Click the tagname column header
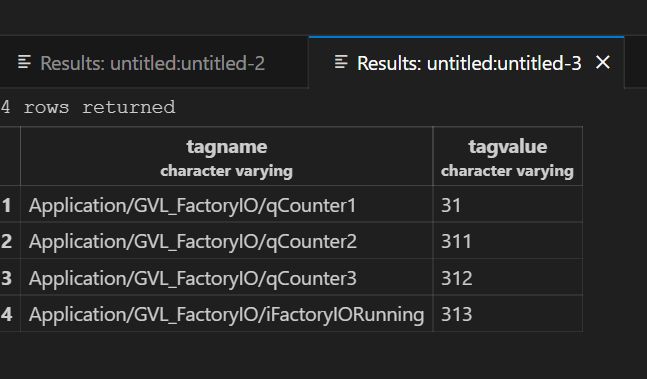The height and width of the screenshot is (379, 647). [227, 156]
